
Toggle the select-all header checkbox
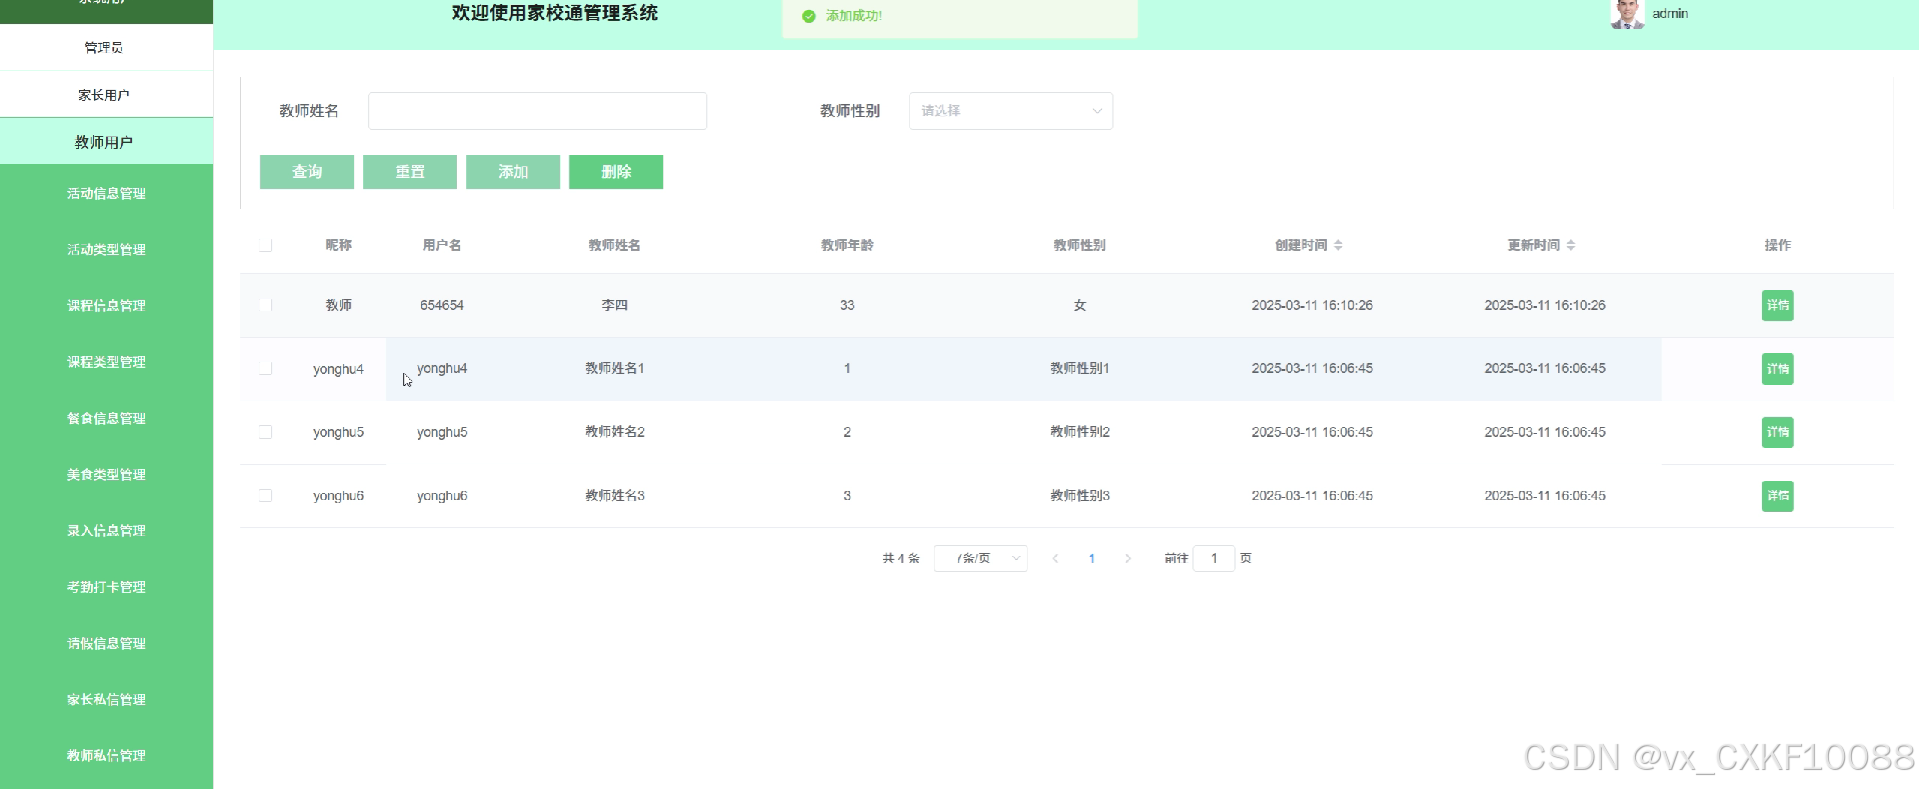coord(265,245)
